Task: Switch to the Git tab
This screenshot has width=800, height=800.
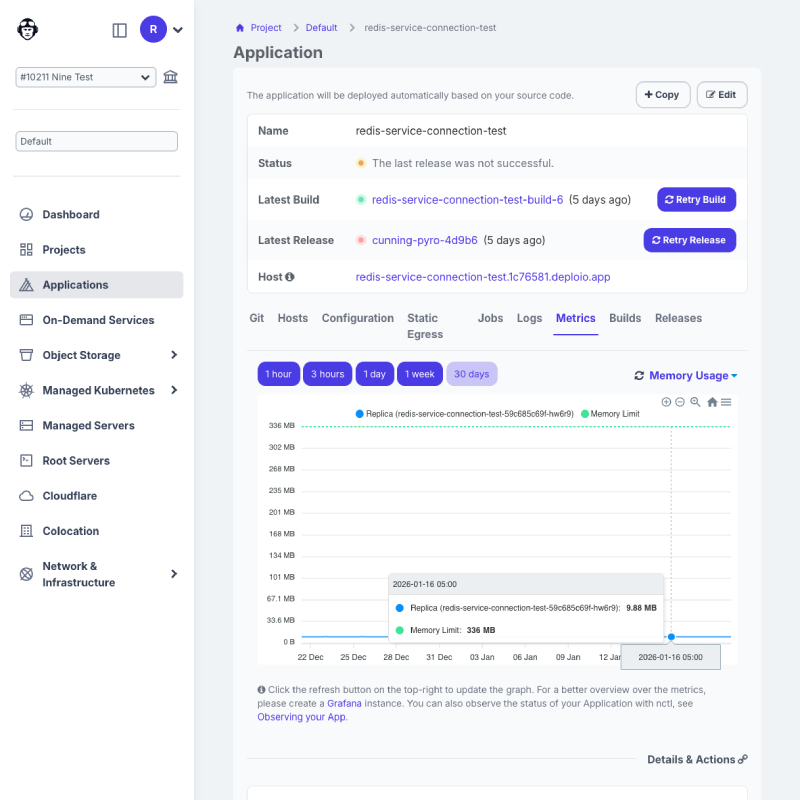Action: [x=257, y=318]
